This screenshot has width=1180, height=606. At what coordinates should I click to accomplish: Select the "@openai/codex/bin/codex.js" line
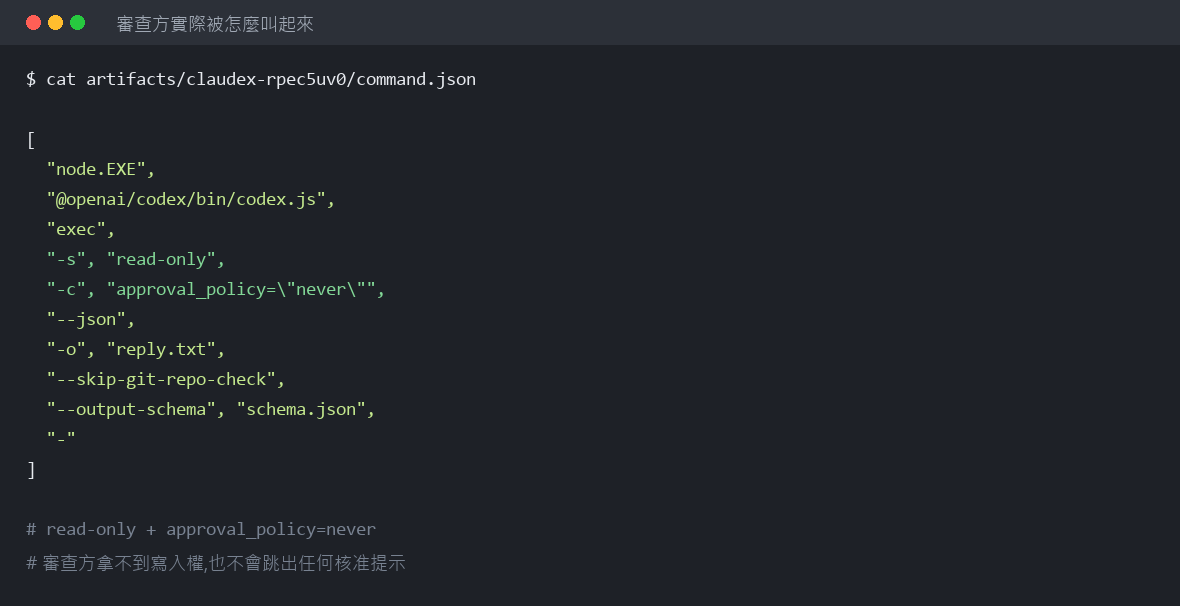pos(190,199)
